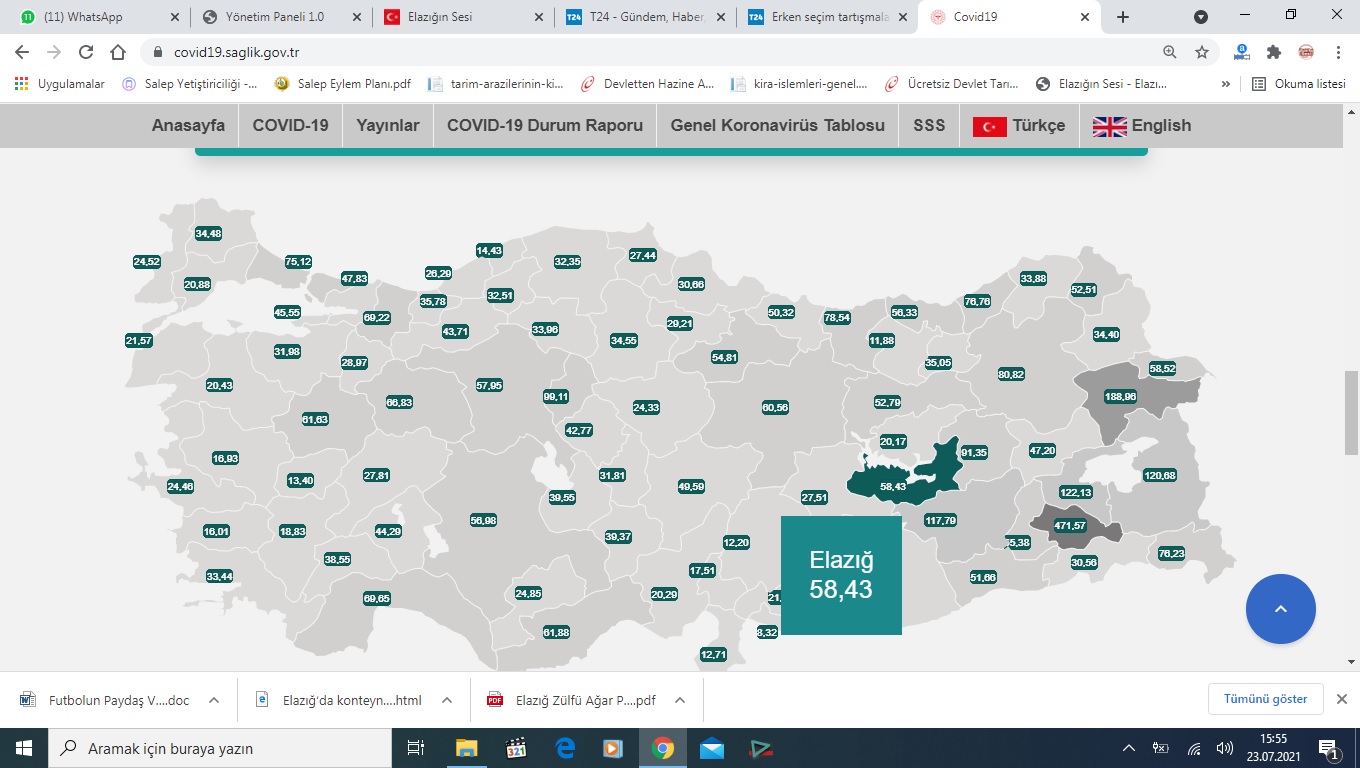This screenshot has height=768, width=1360.
Task: Select Genel Koronavirüs Tablosu in navigation
Action: [777, 126]
